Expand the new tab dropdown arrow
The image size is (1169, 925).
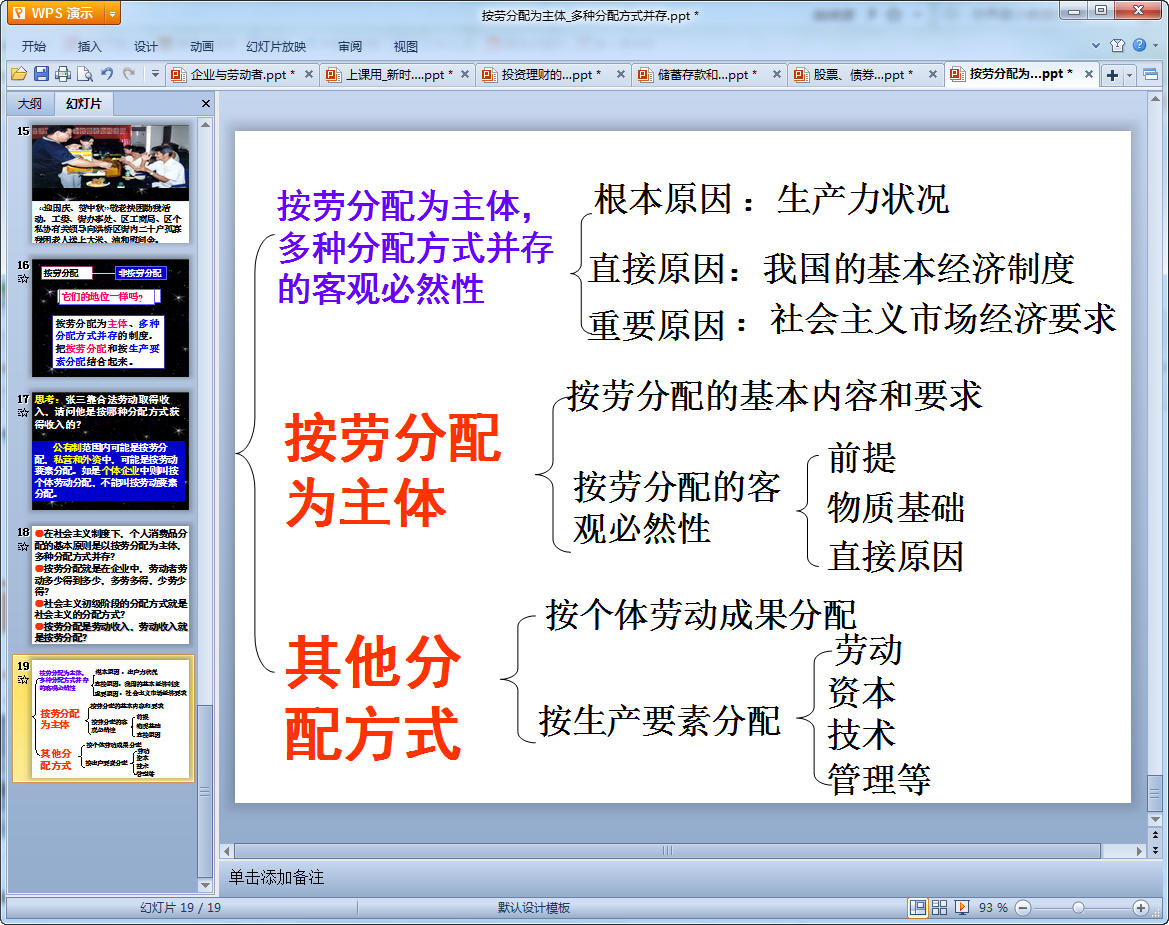(1129, 75)
